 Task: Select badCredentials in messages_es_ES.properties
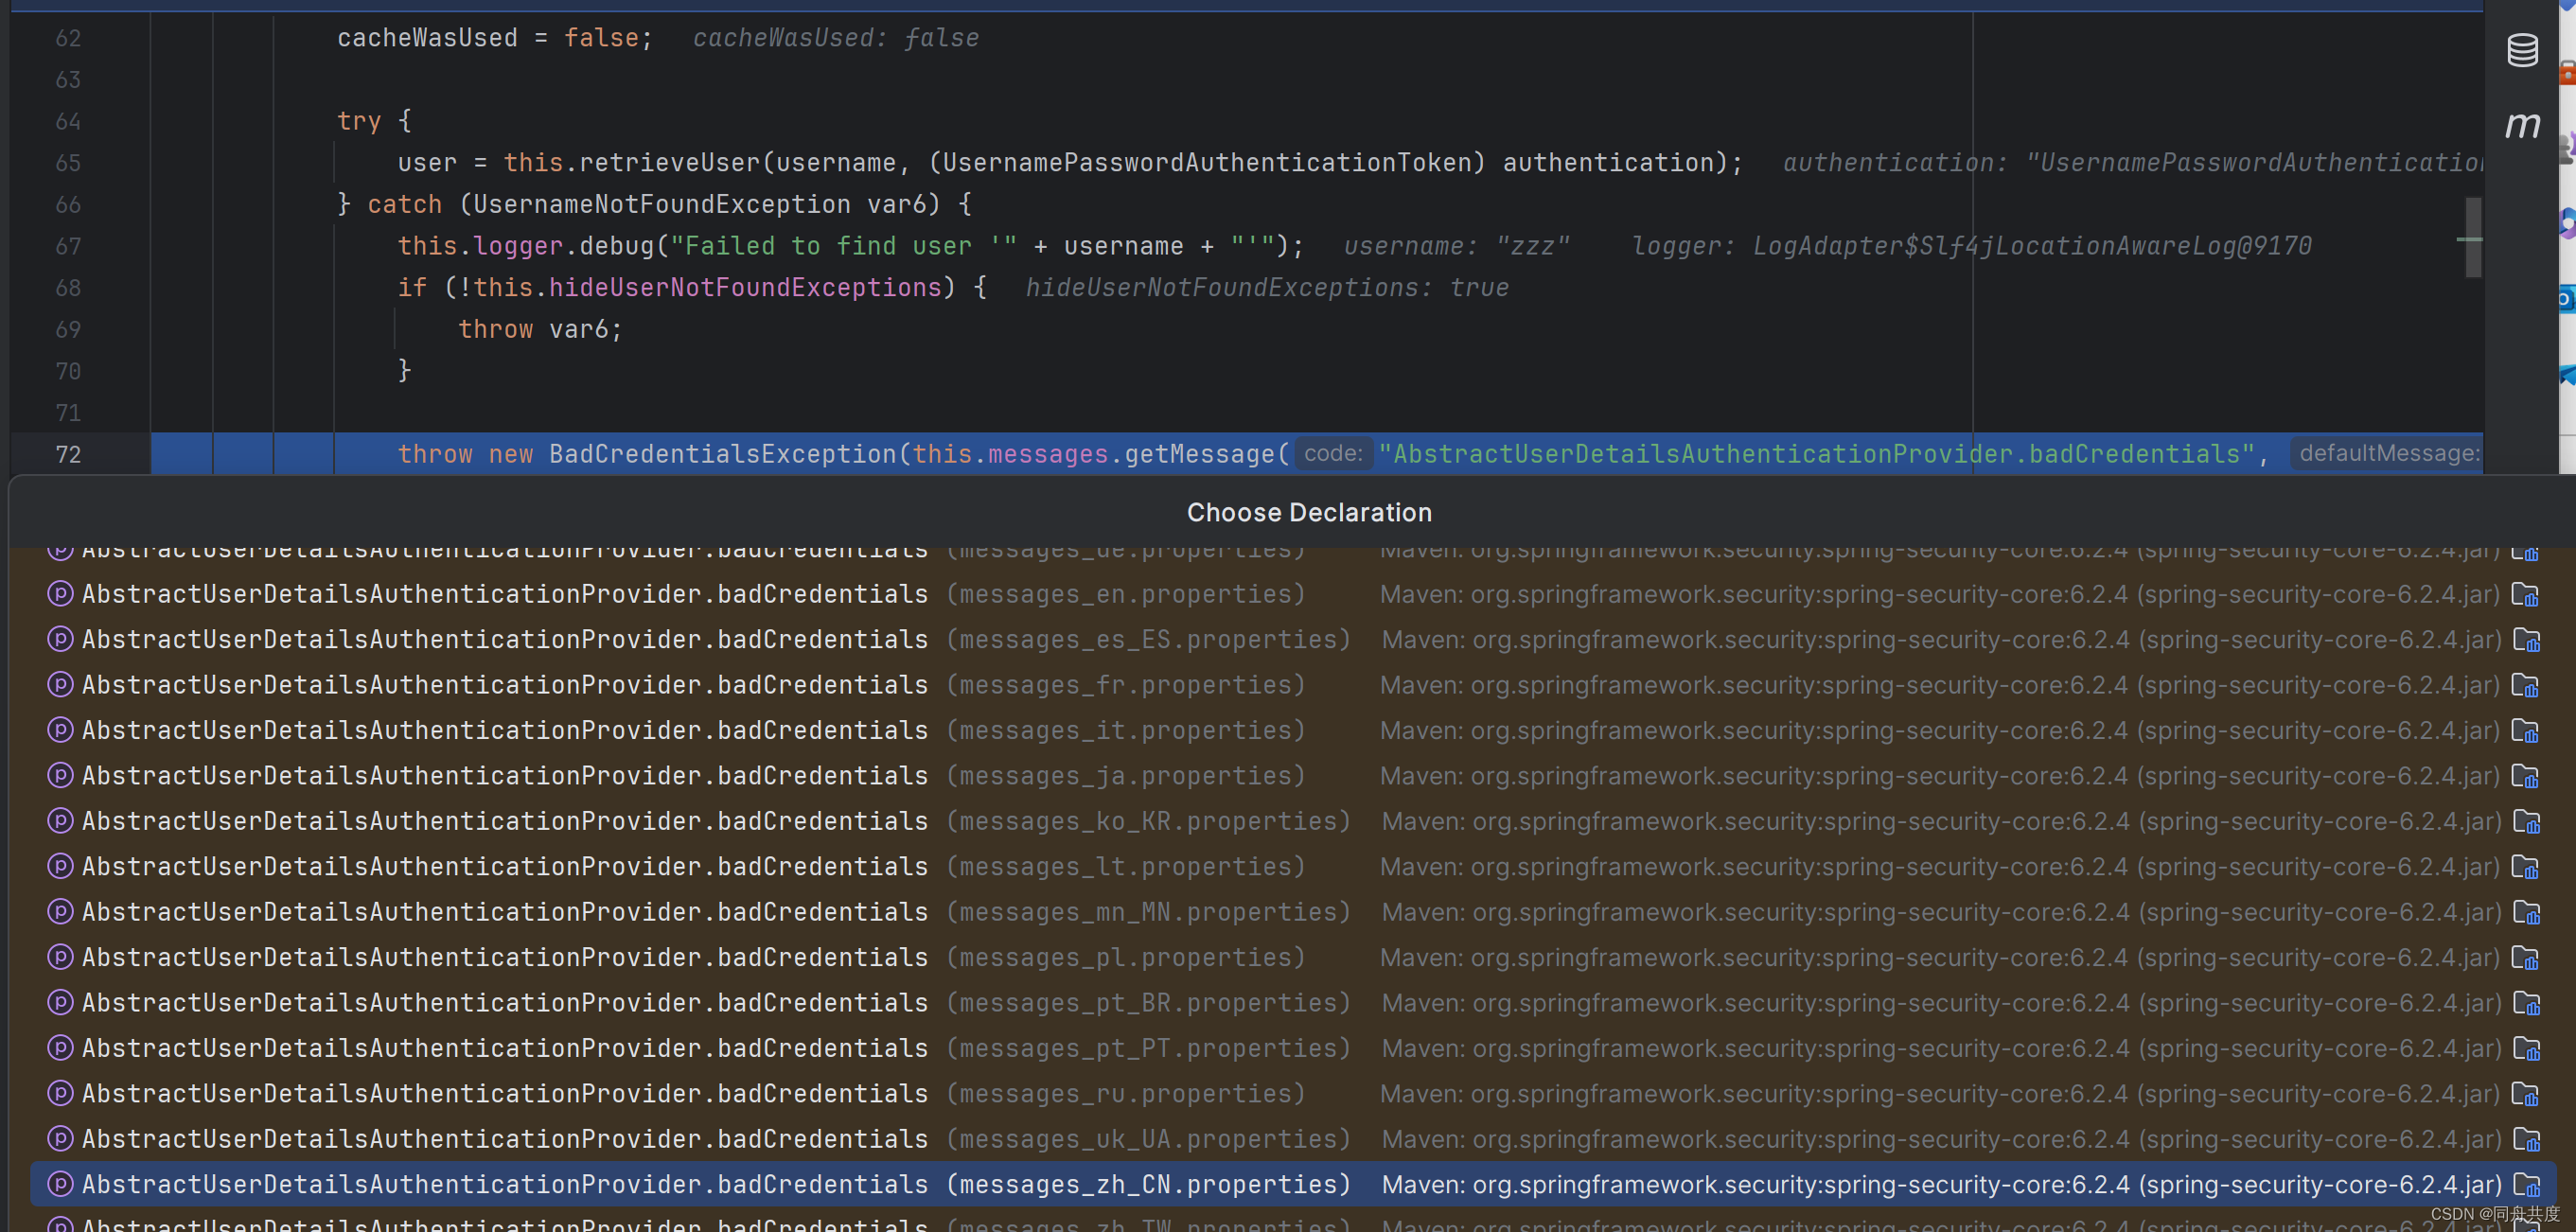[x=1293, y=639]
